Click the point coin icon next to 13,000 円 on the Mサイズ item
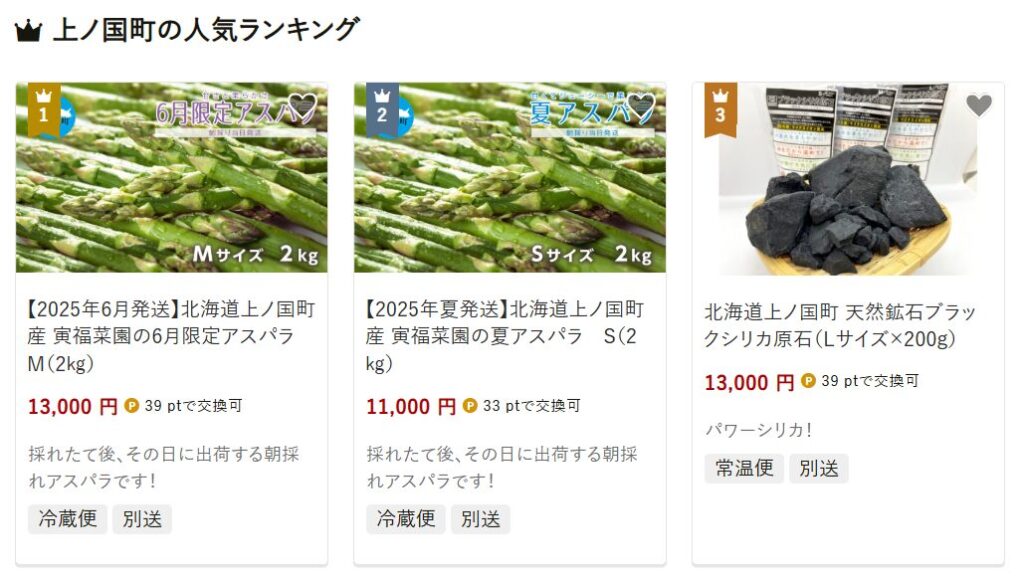 pos(132,406)
